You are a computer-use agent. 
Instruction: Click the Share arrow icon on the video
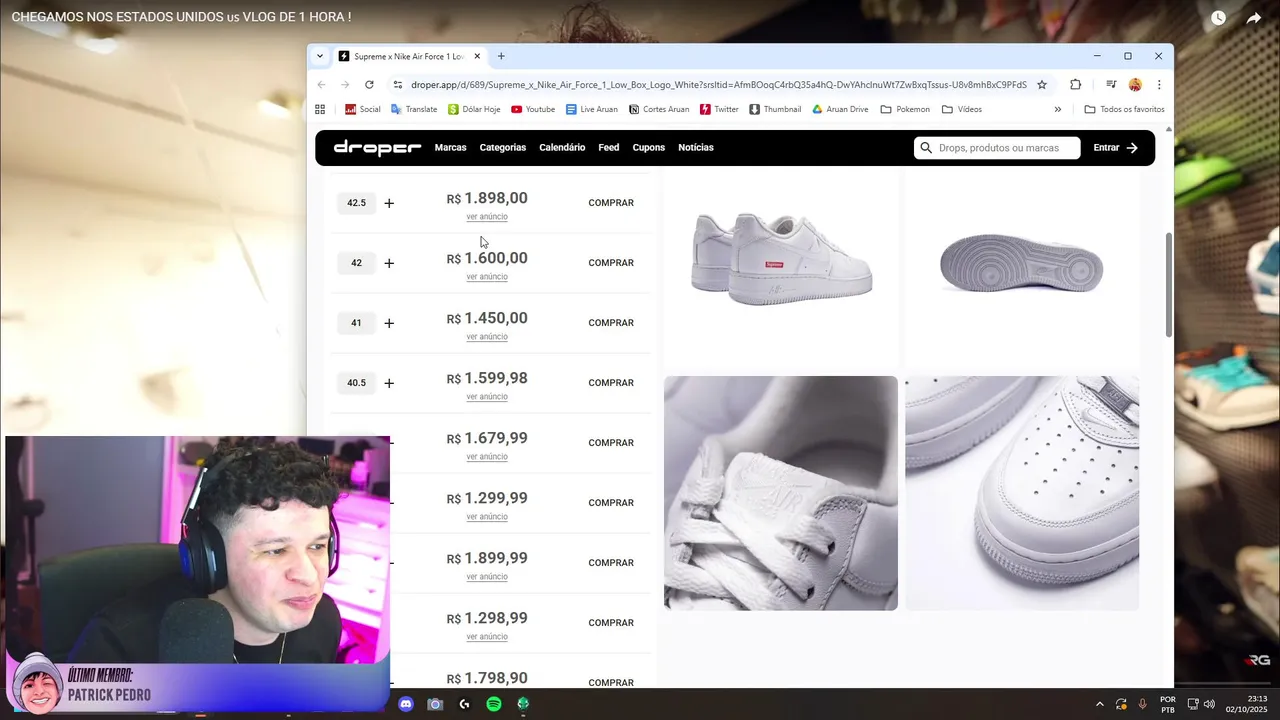pyautogui.click(x=1254, y=18)
